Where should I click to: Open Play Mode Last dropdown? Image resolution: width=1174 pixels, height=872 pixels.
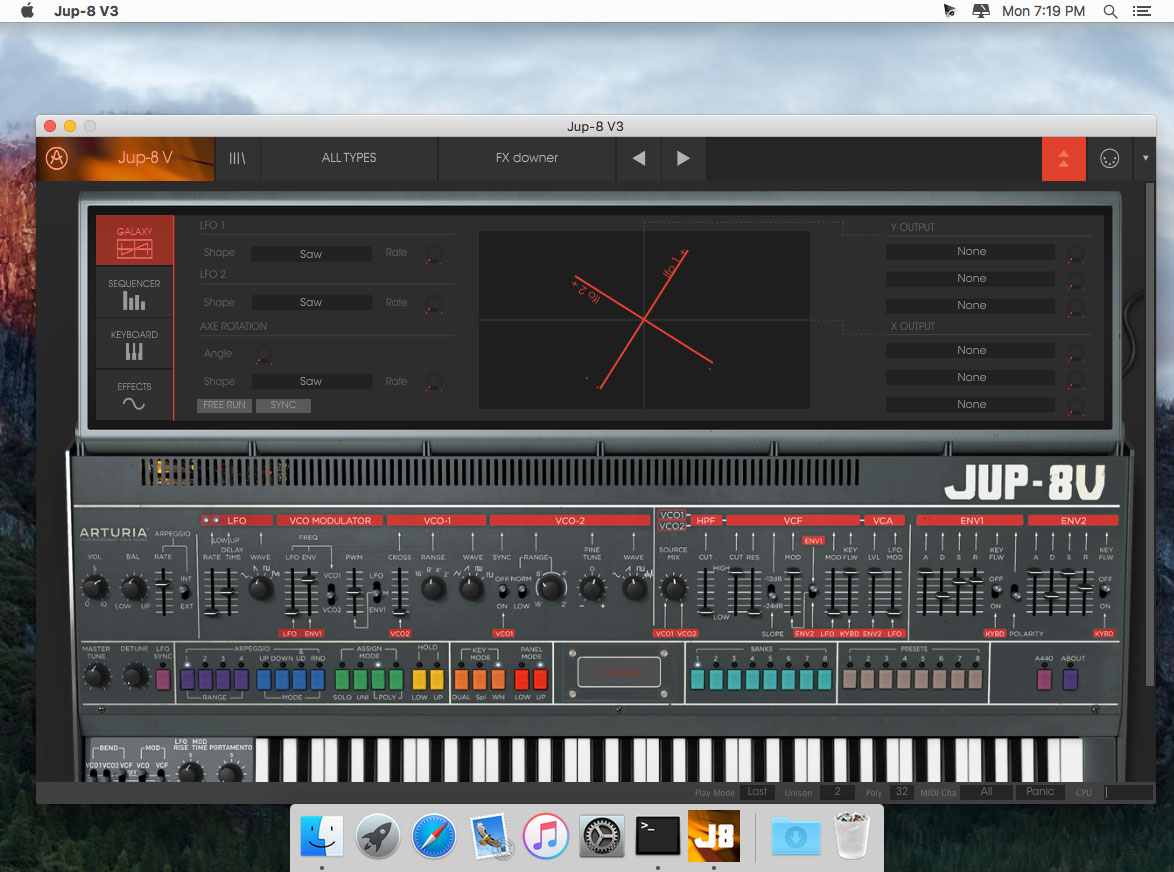[757, 792]
